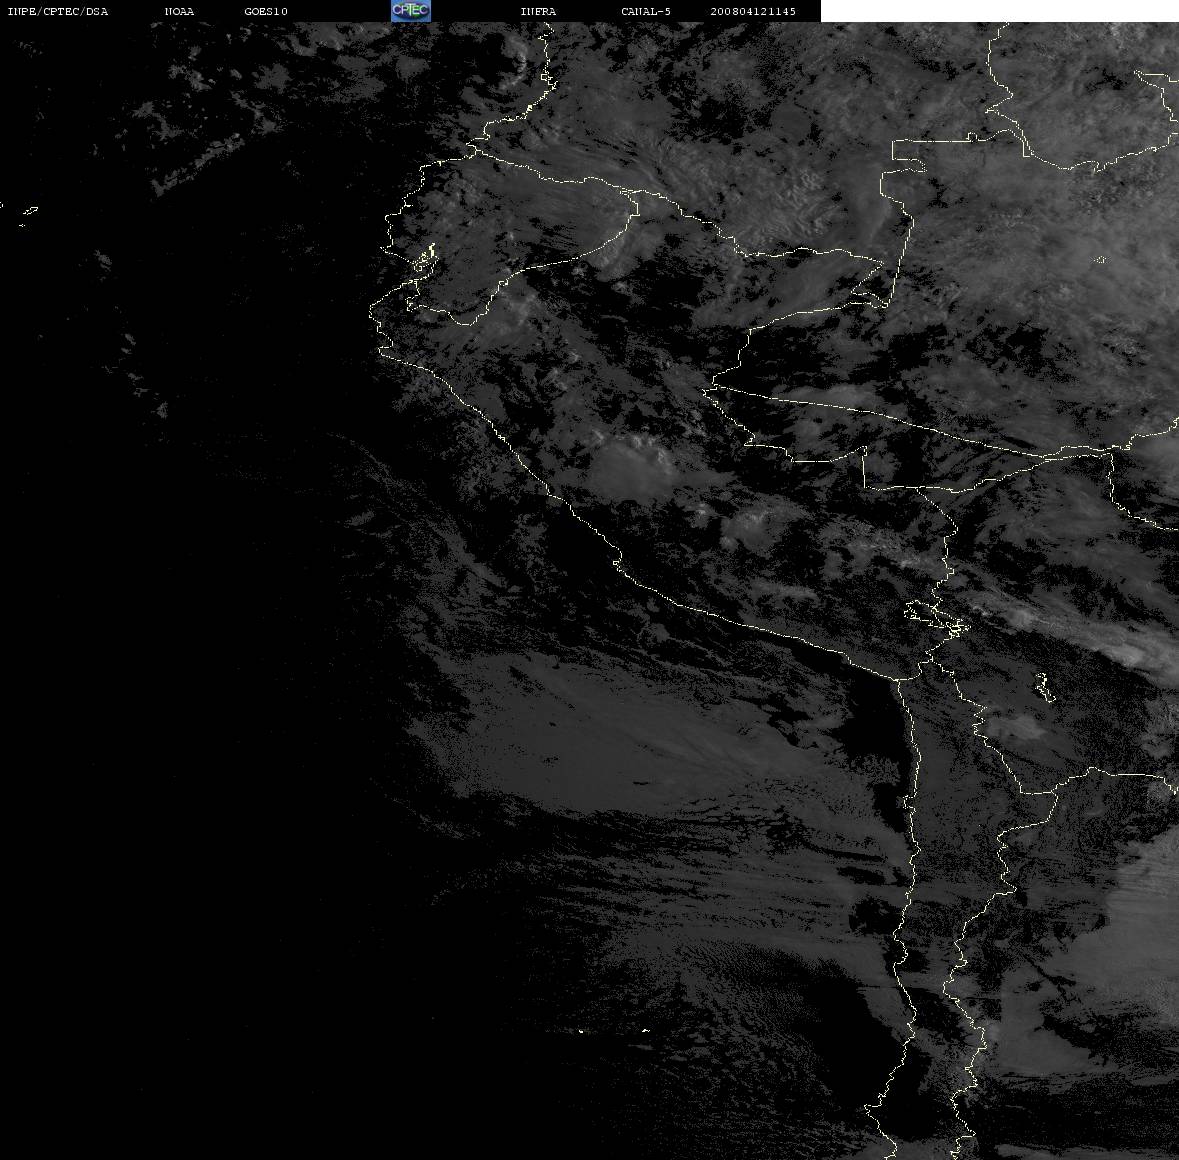Click the small outlined feature in Brazil interior
The height and width of the screenshot is (1160, 1179).
(x=1100, y=260)
